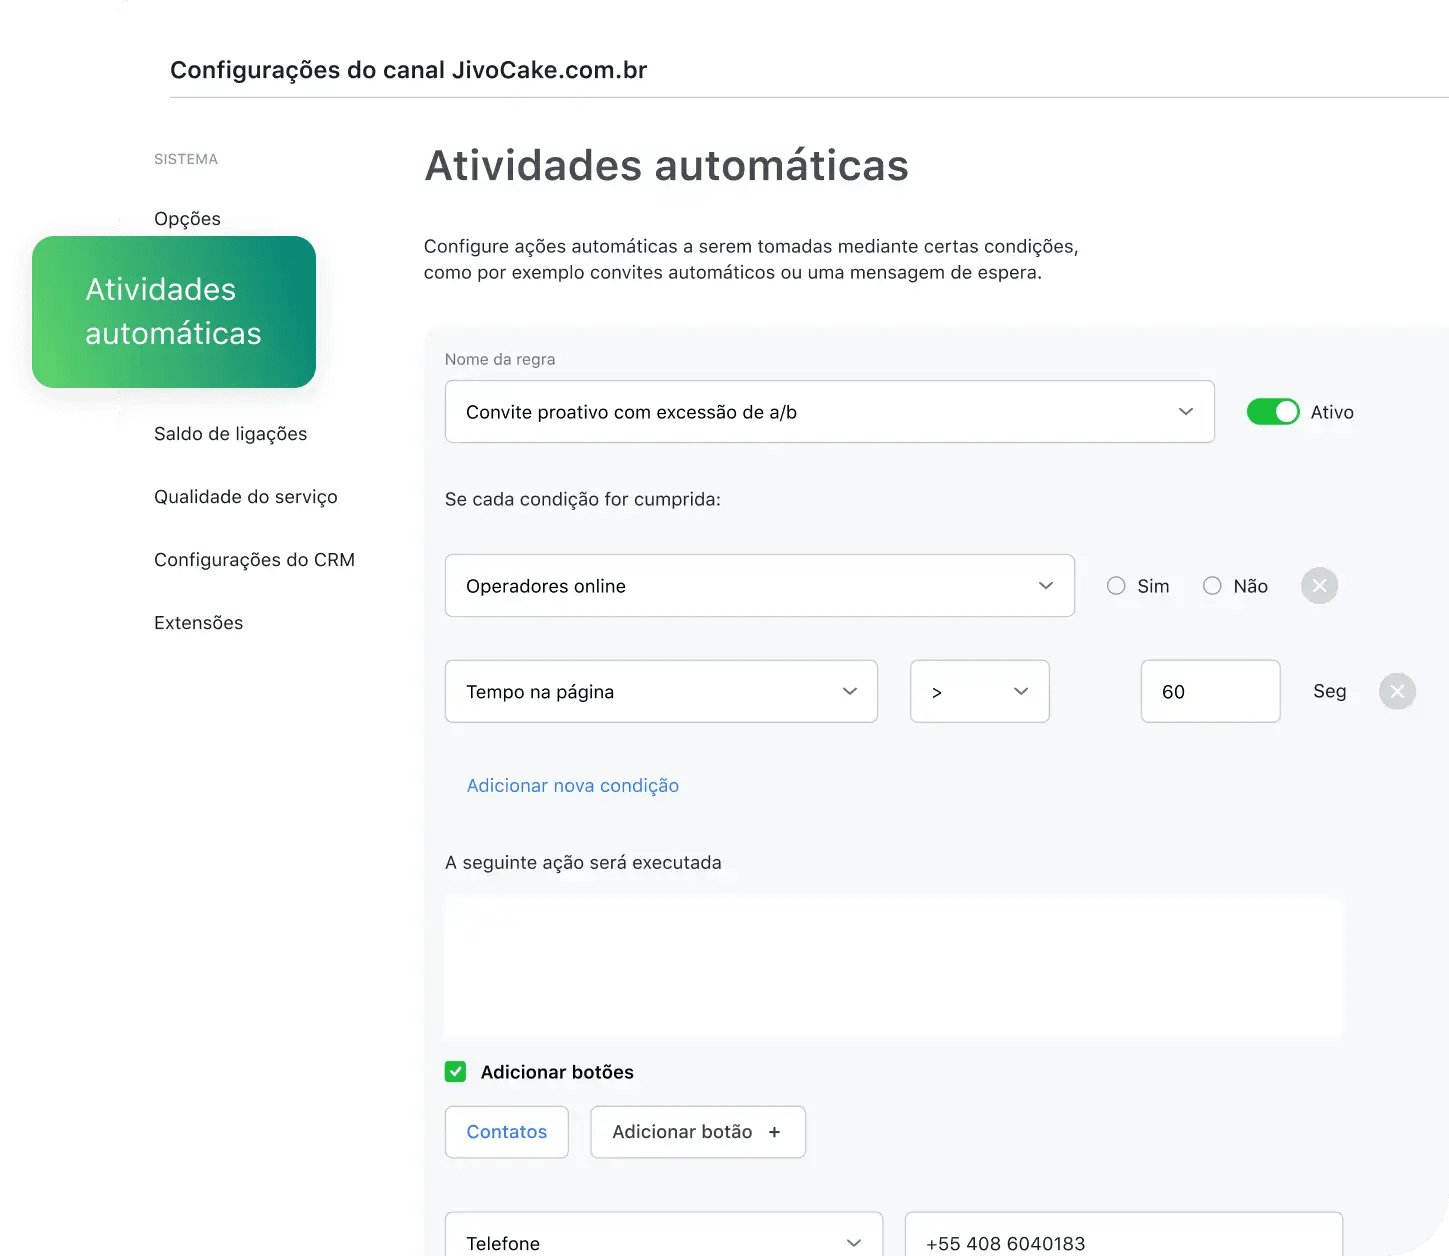The height and width of the screenshot is (1256, 1449).
Task: Open the greater-than operator dropdown
Action: 980,691
